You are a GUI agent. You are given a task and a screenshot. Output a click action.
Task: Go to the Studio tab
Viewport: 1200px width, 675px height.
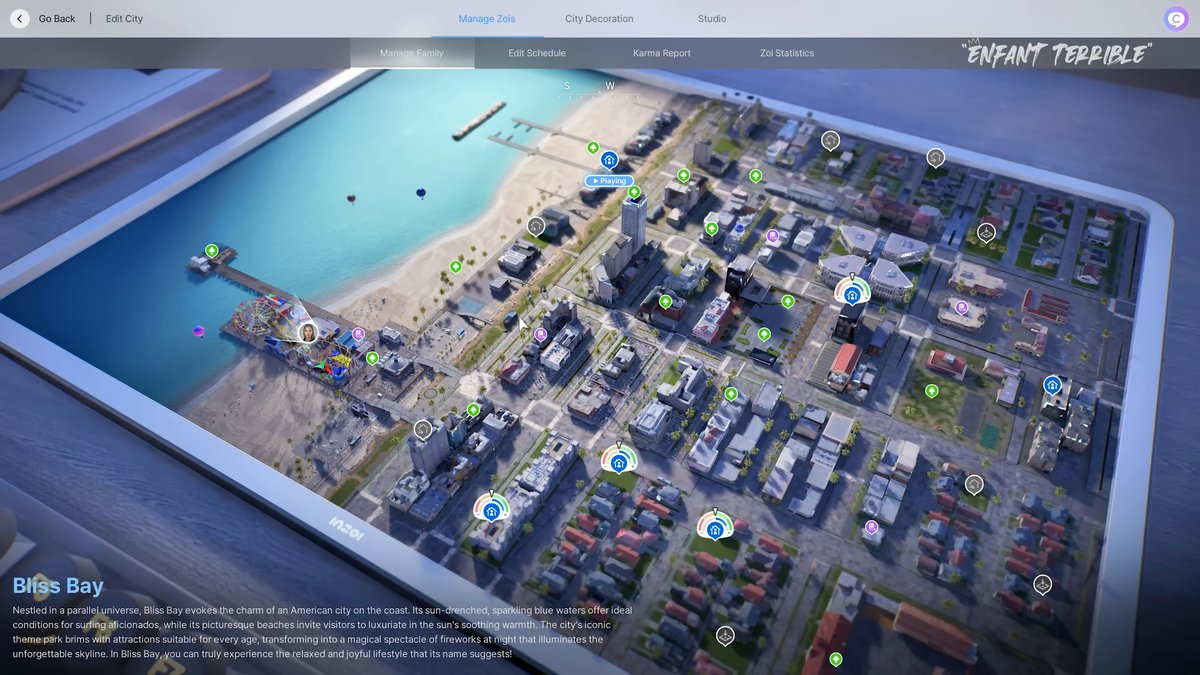pyautogui.click(x=712, y=18)
